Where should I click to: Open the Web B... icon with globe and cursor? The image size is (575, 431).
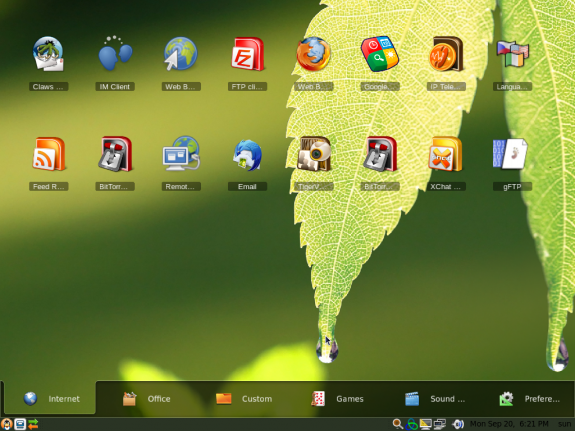point(180,54)
